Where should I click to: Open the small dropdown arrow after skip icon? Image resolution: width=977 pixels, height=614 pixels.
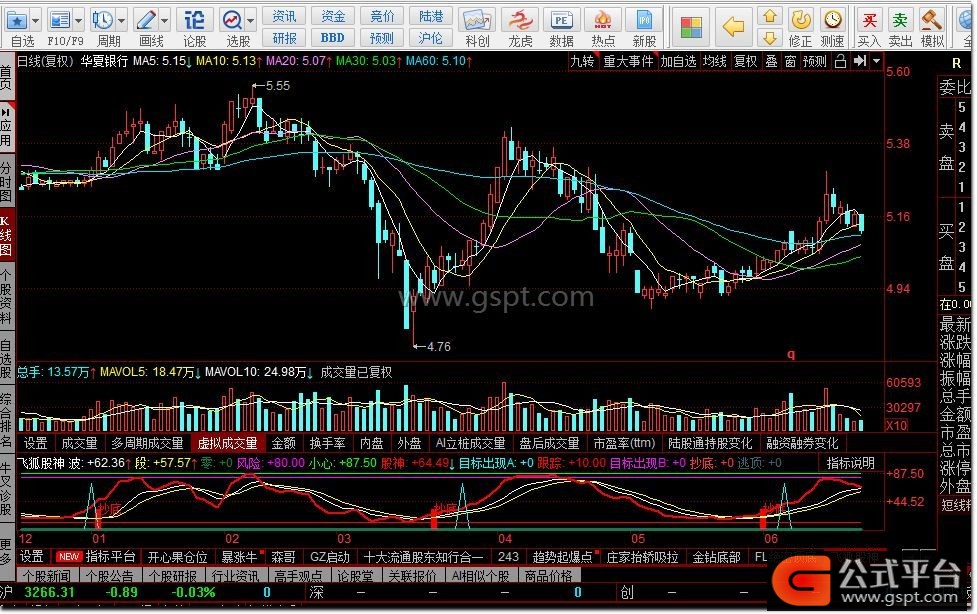coord(877,61)
